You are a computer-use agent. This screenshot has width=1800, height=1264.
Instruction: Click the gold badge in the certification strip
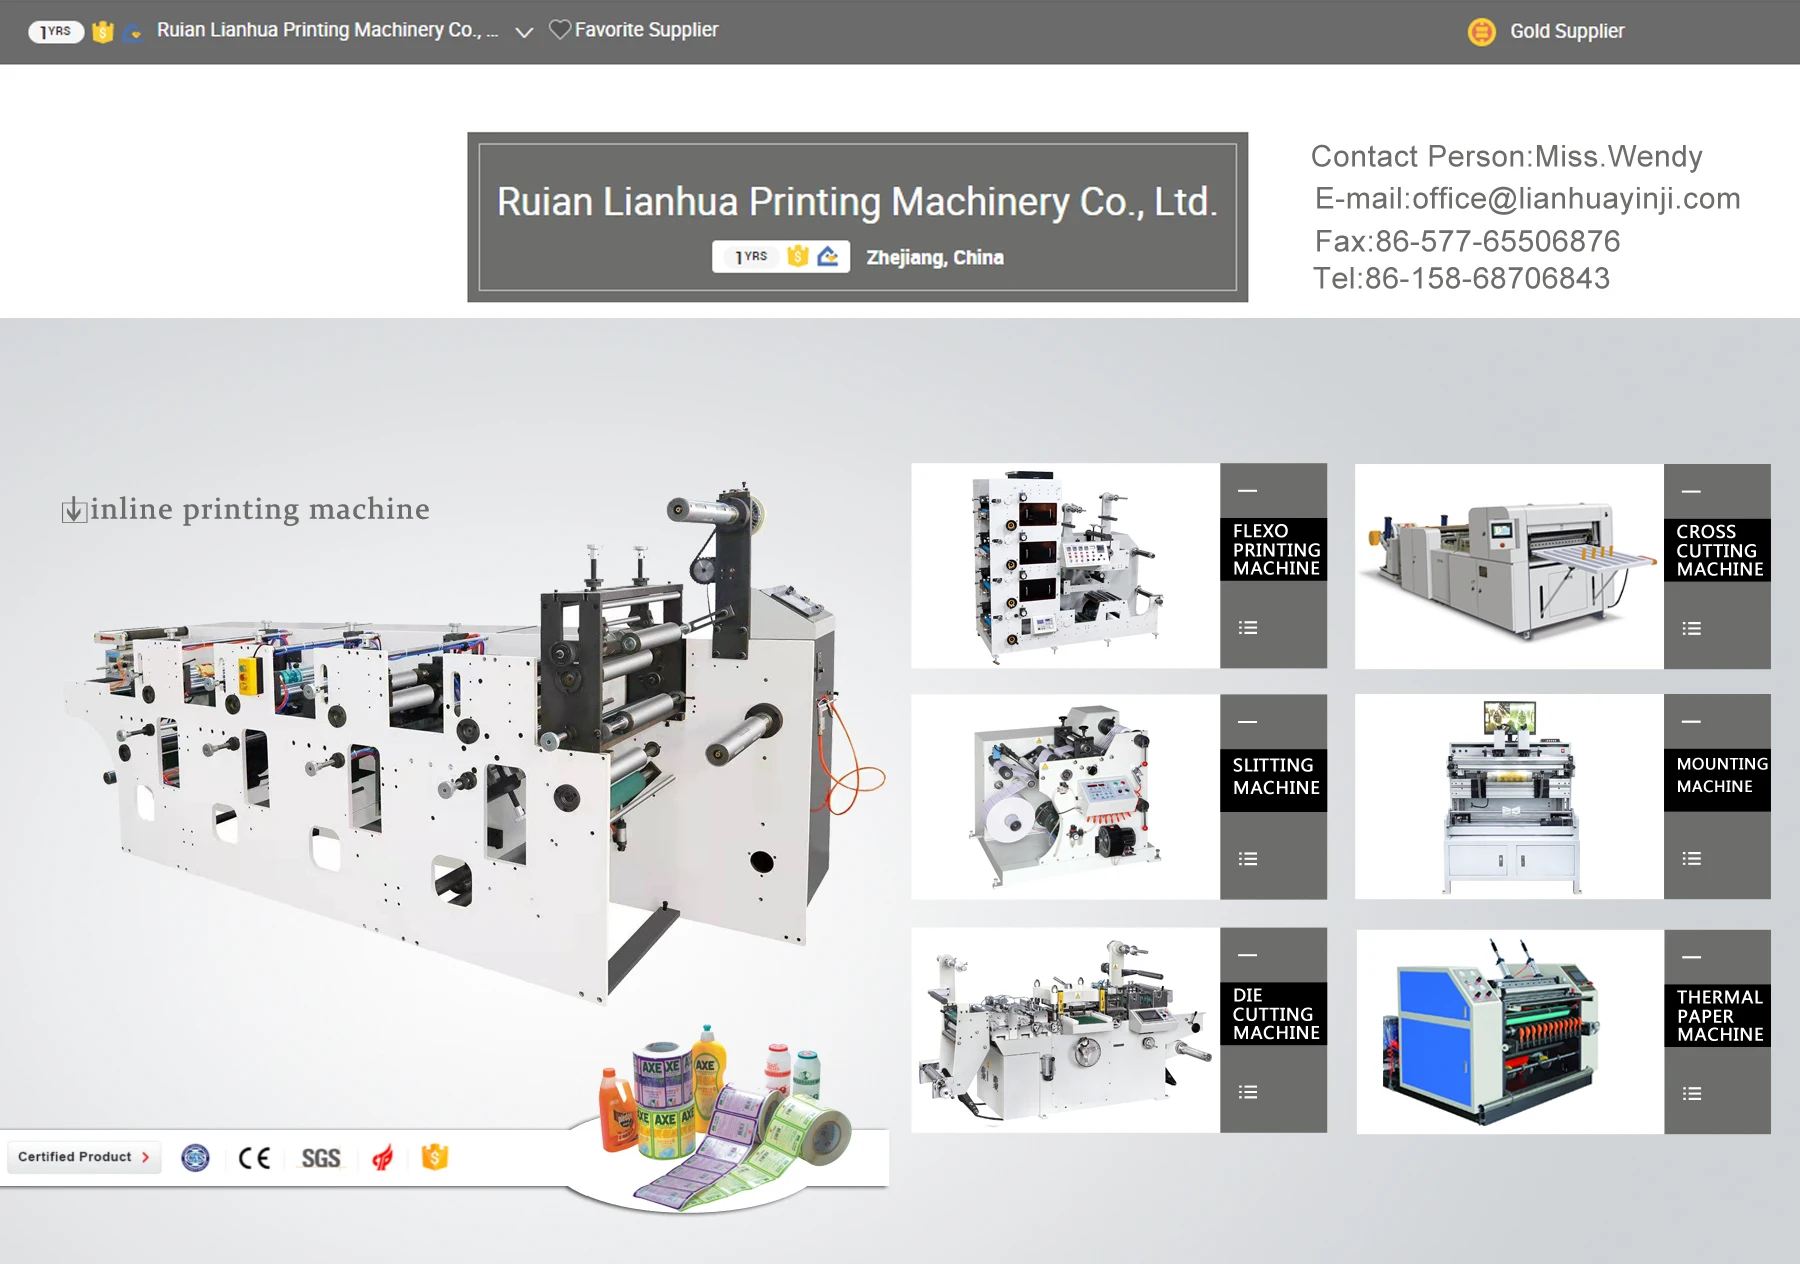pyautogui.click(x=435, y=1157)
